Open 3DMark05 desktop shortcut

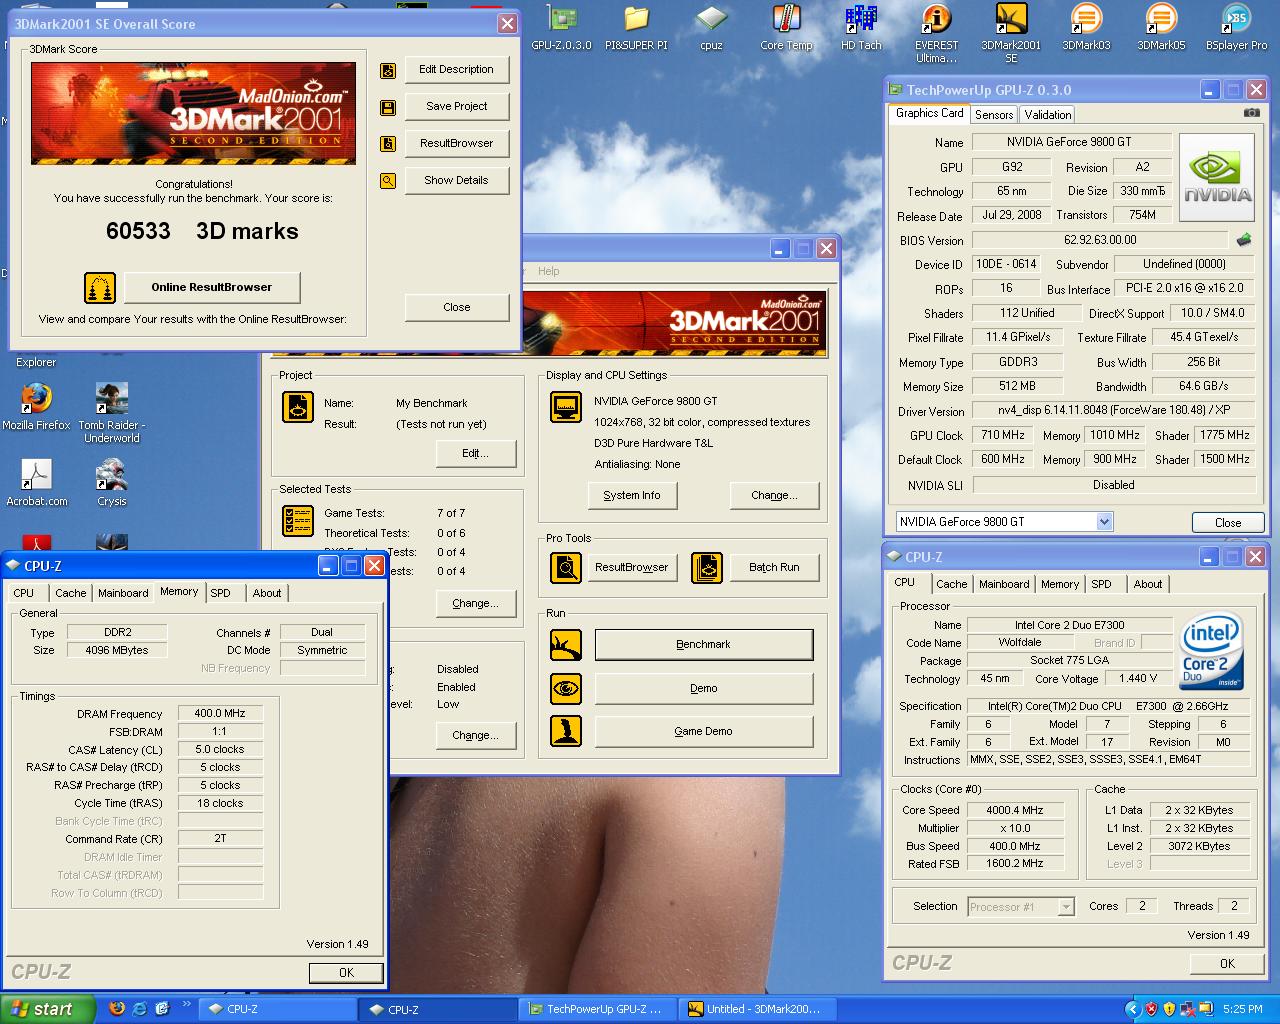[x=1161, y=27]
